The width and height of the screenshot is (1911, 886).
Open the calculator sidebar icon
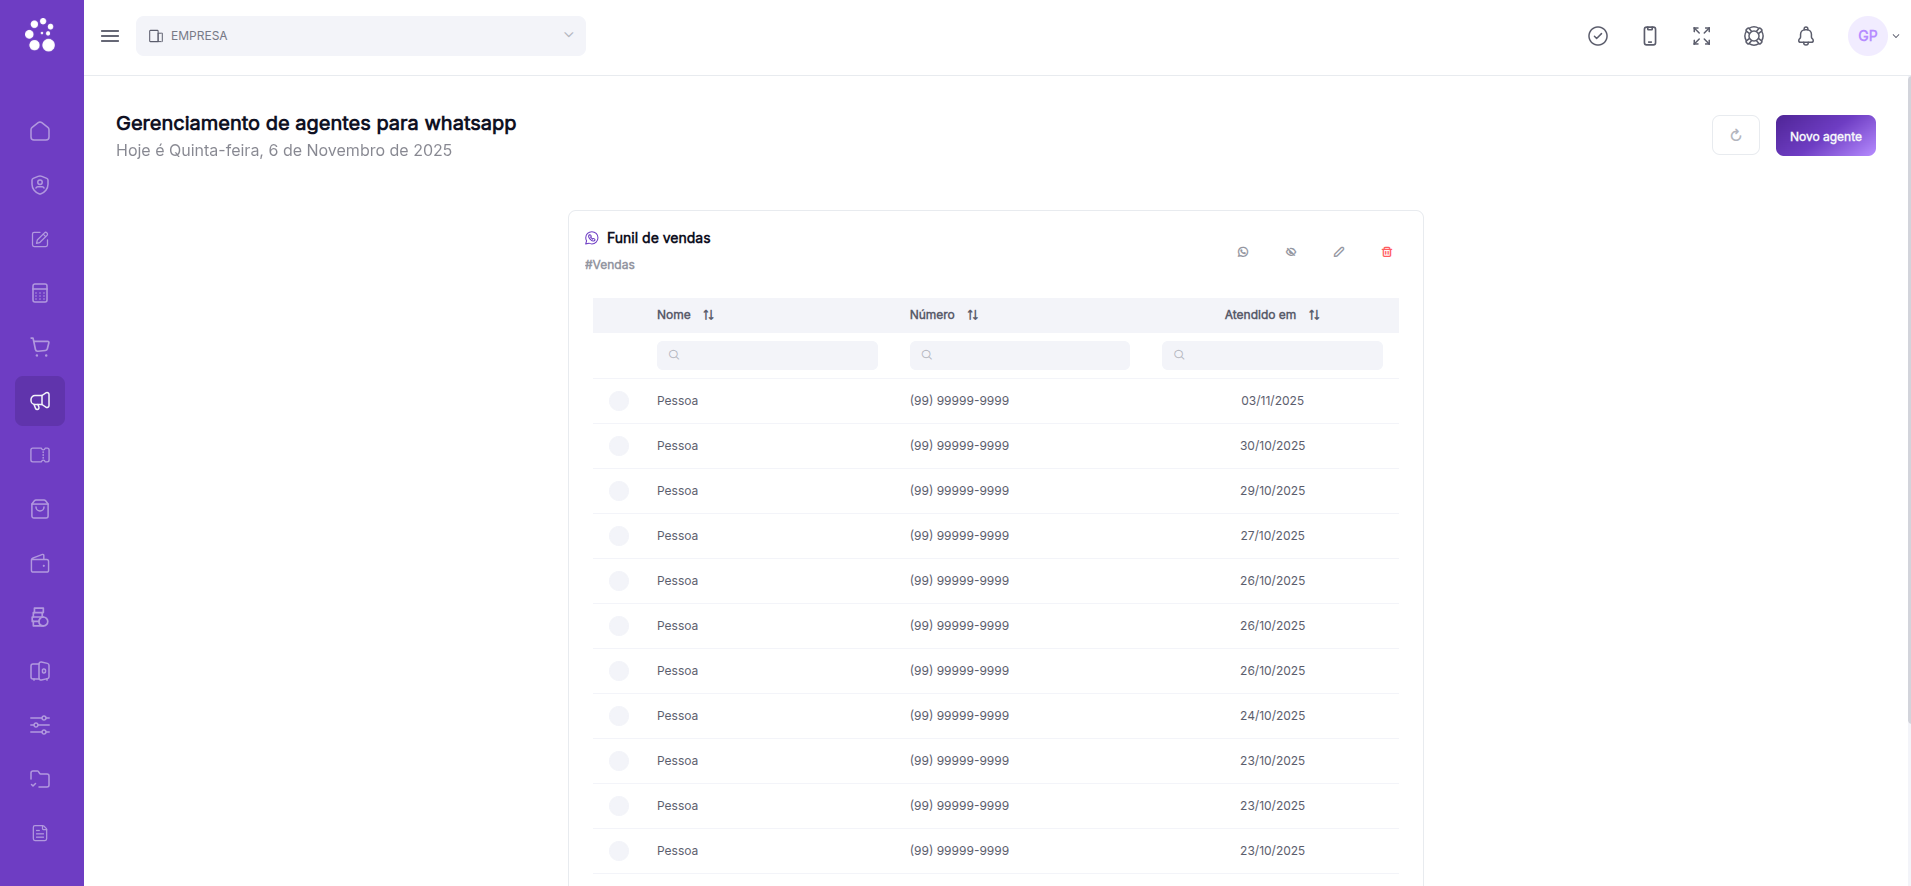pyautogui.click(x=40, y=293)
